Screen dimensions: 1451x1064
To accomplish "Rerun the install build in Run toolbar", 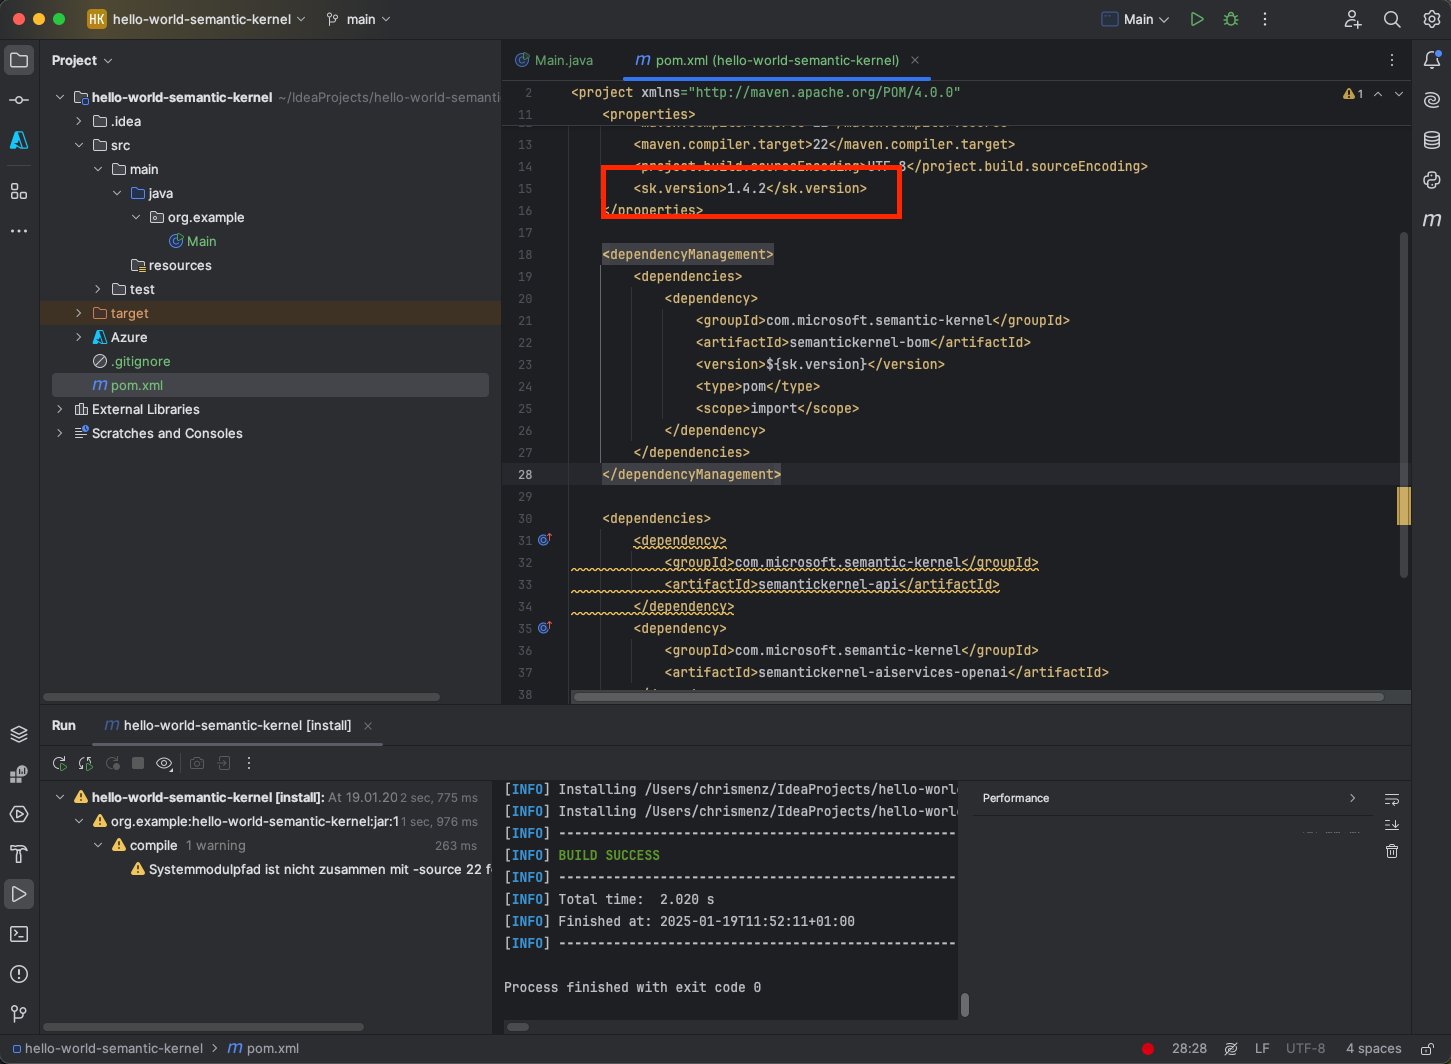I will pyautogui.click(x=60, y=763).
